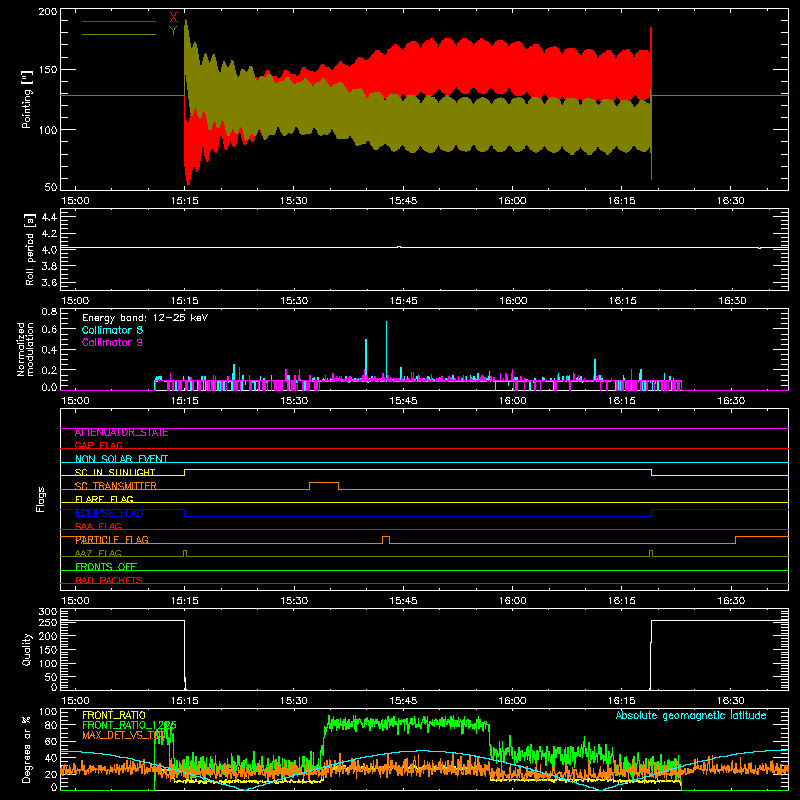The width and height of the screenshot is (800, 800).
Task: Click the PARTICLE_FLAG pulse near 15:42
Action: (386, 540)
